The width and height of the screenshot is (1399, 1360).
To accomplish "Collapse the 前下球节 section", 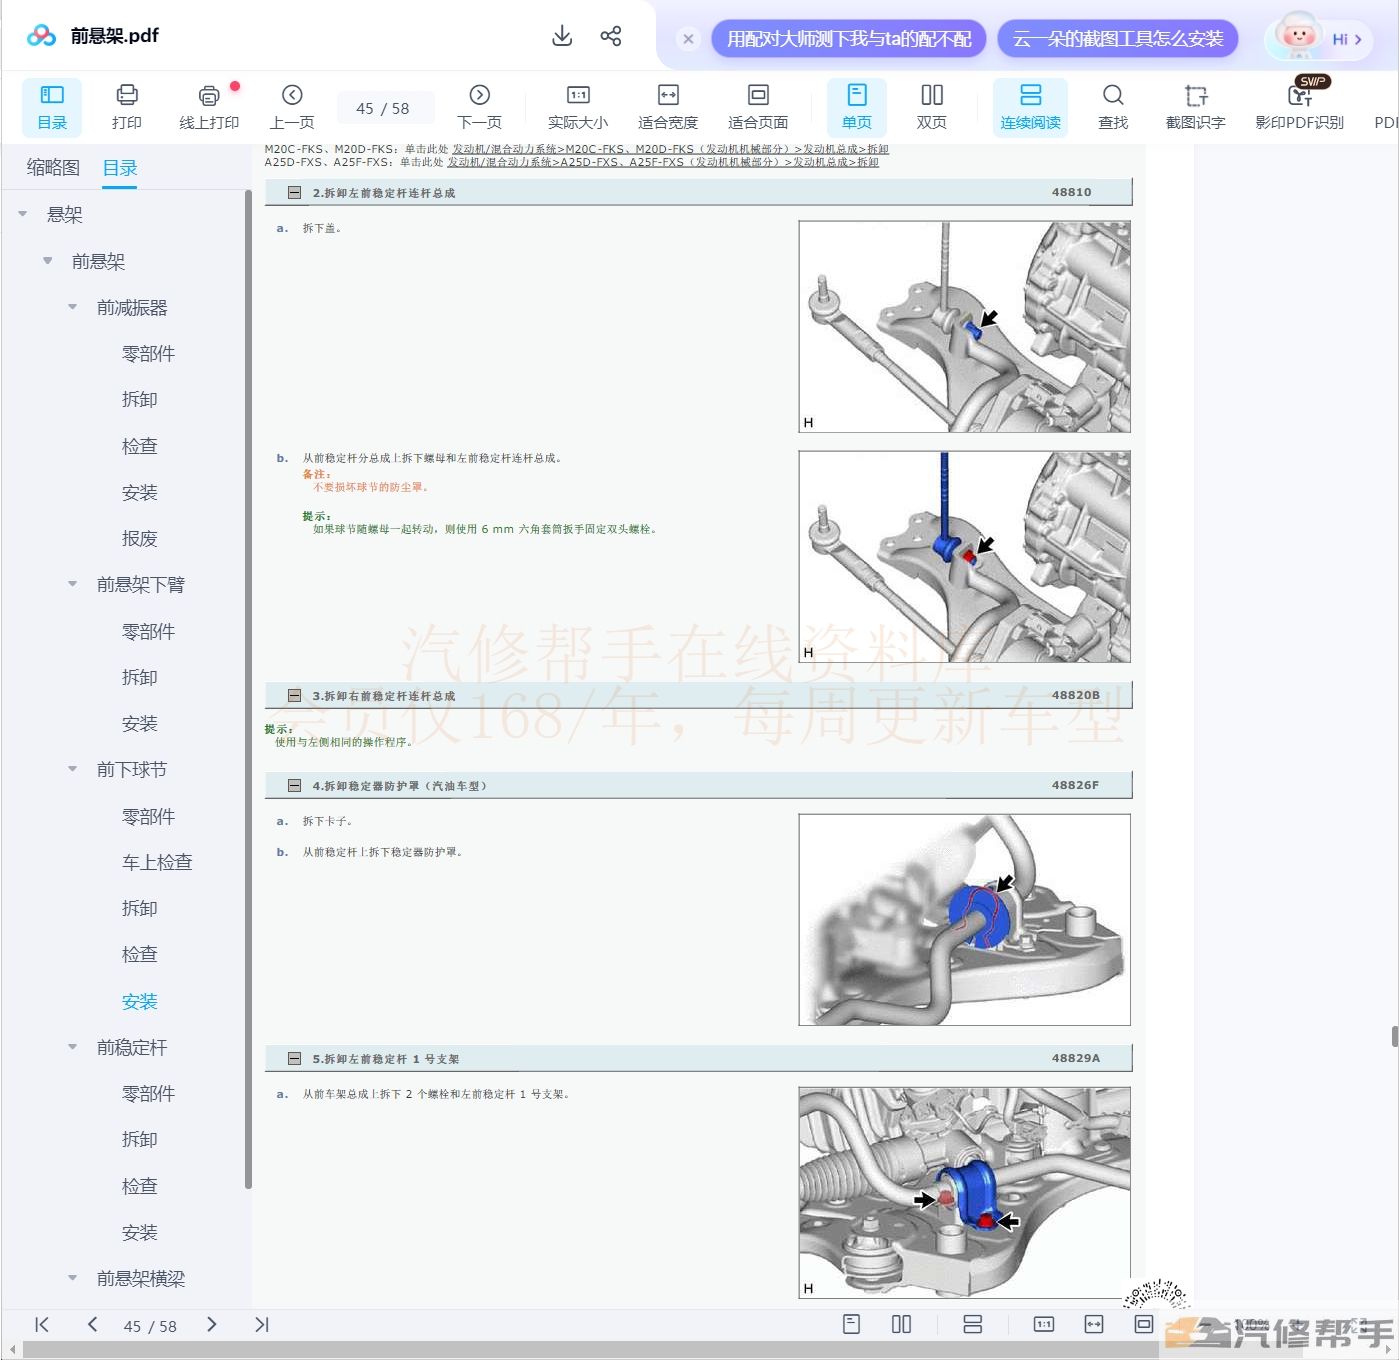I will (73, 769).
